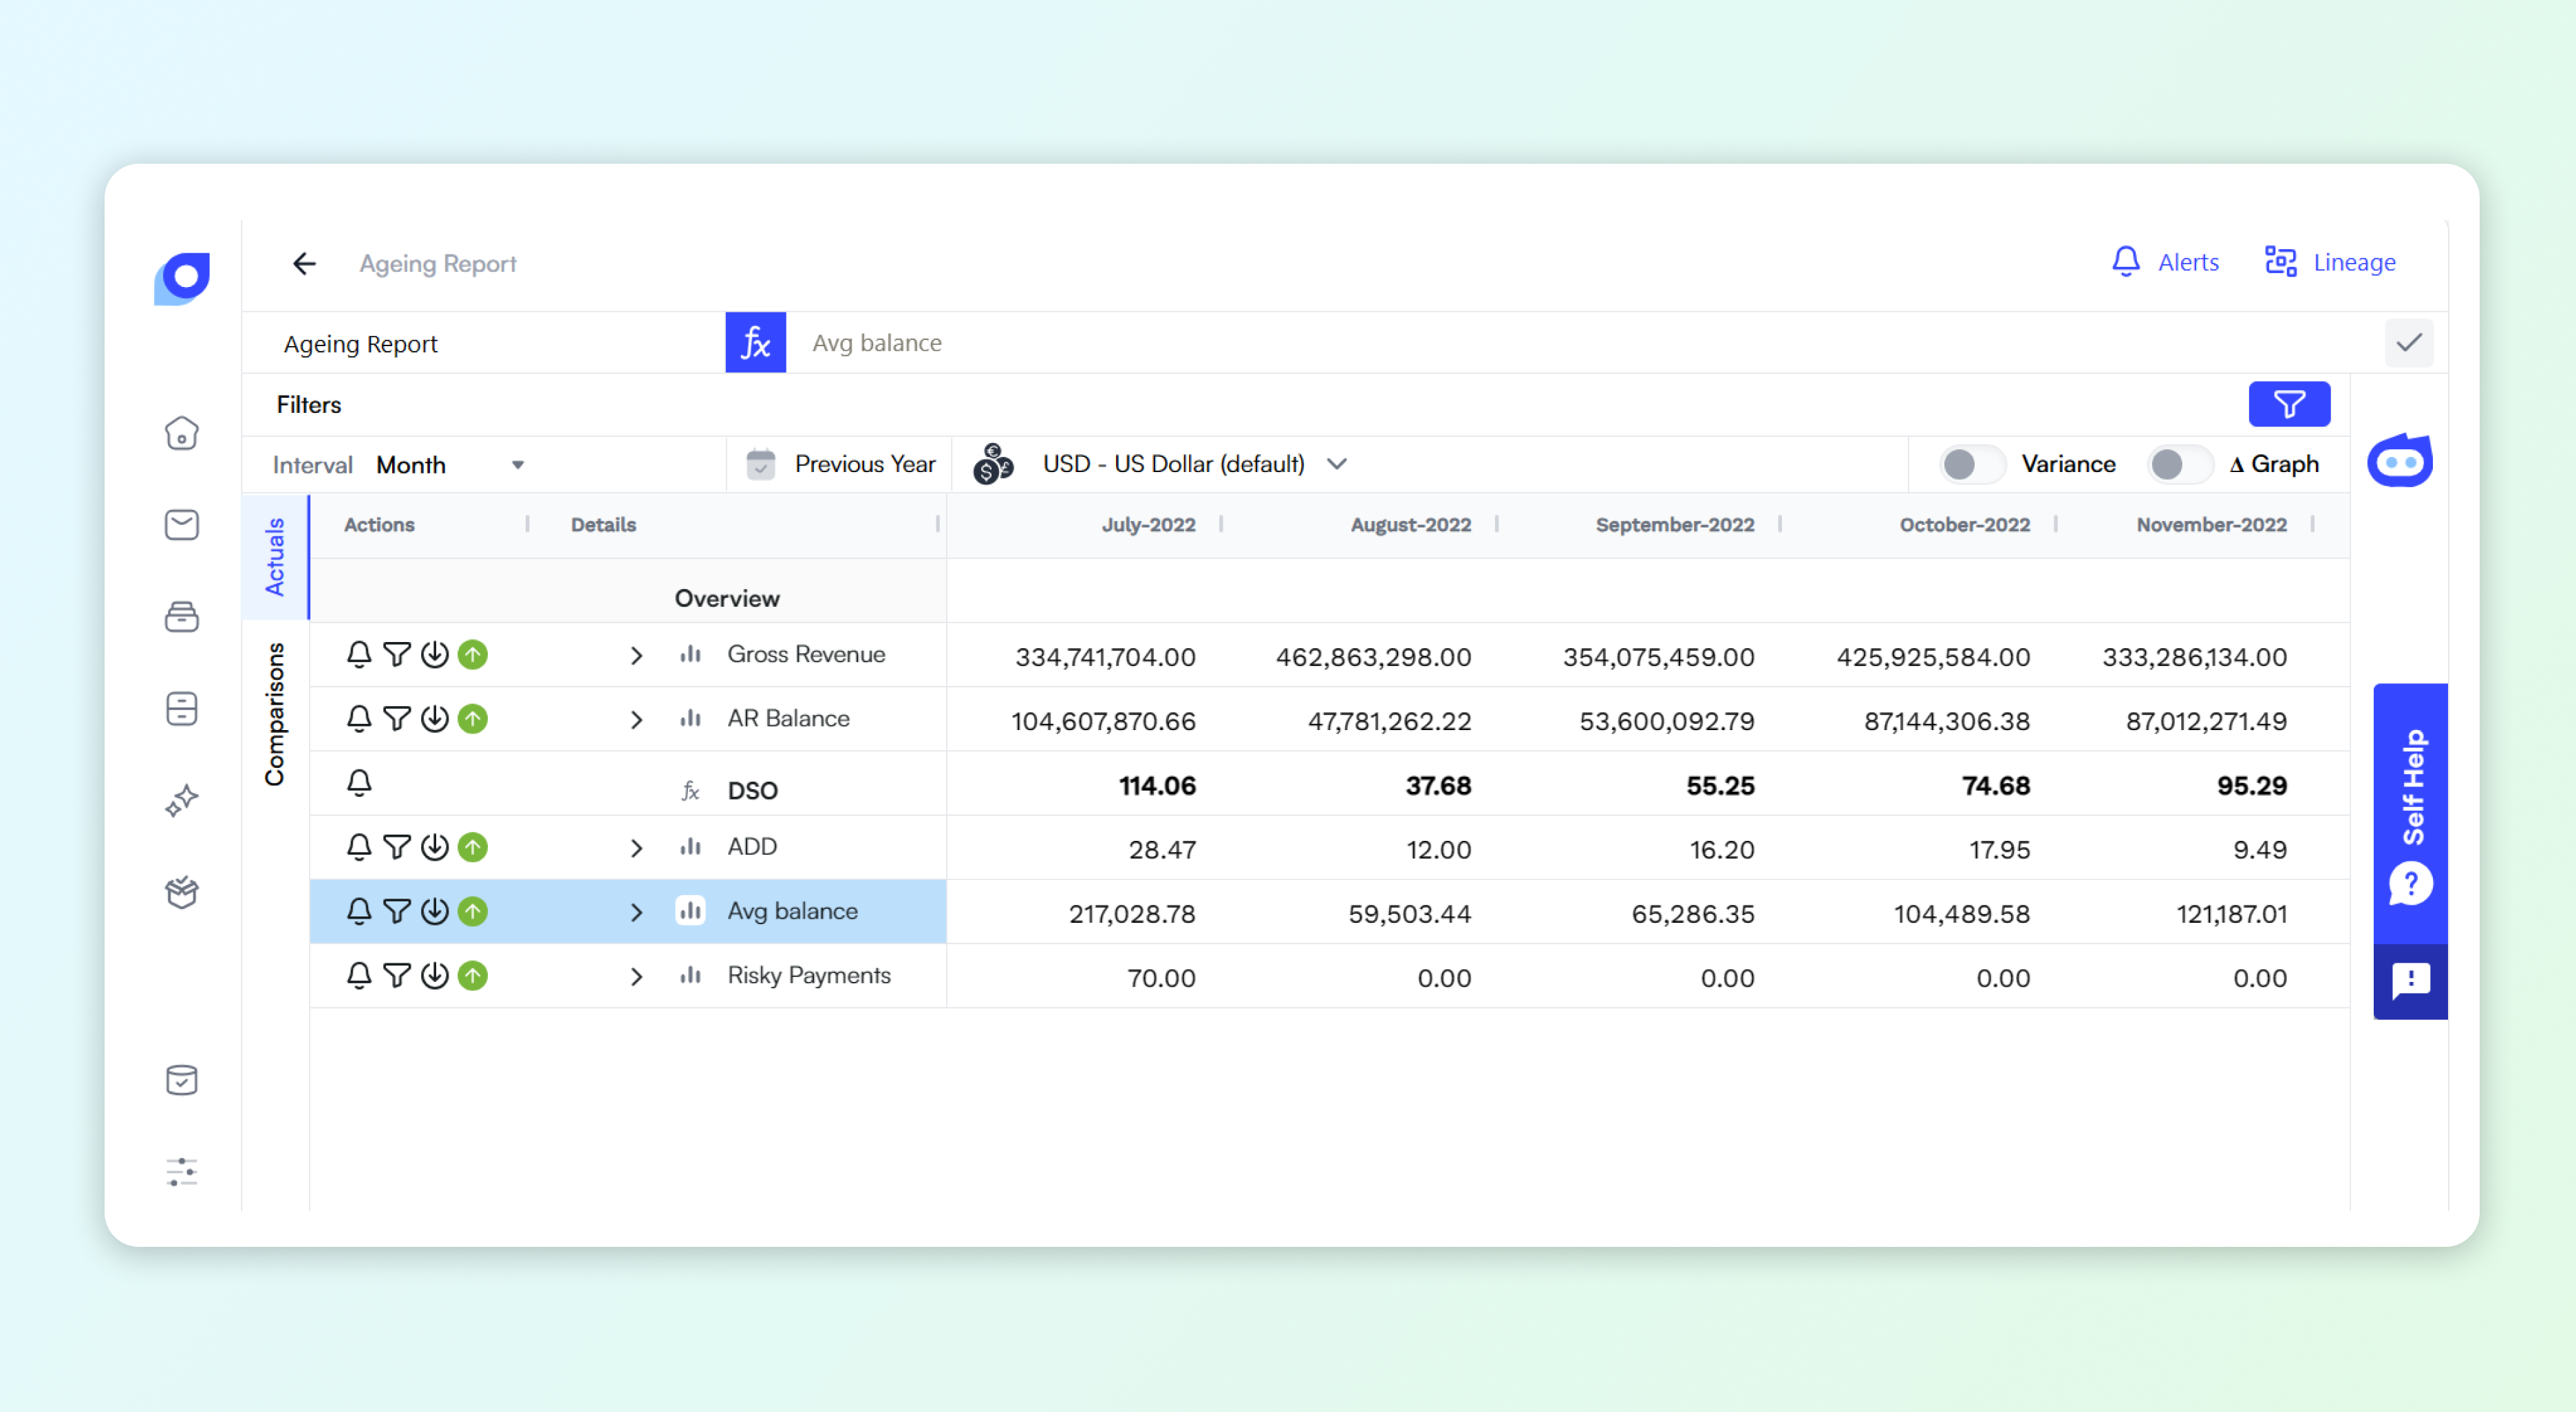Image resolution: width=2576 pixels, height=1412 pixels.
Task: Open the sliders settings icon in the sidebar
Action: [x=181, y=1171]
